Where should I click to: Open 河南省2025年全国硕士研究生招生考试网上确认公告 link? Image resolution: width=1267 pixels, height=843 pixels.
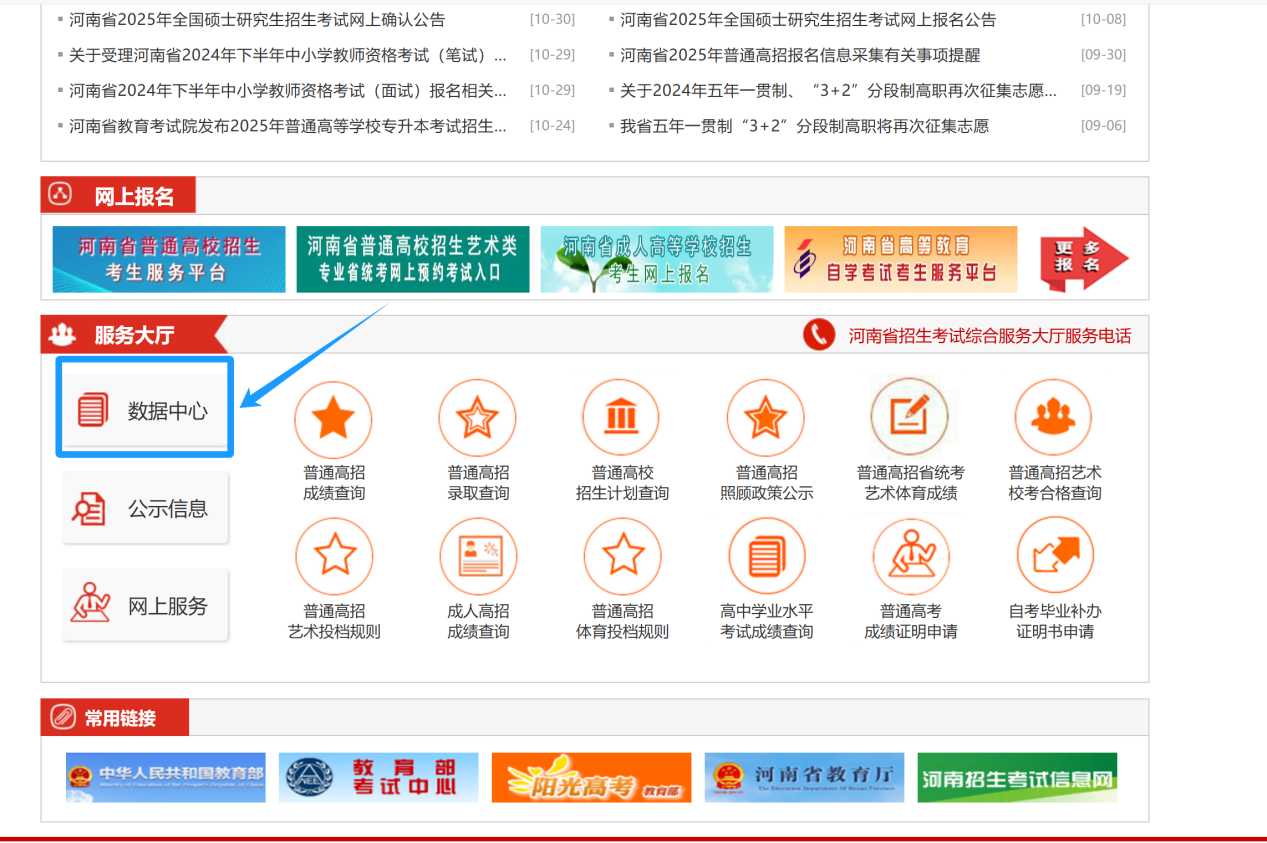click(257, 20)
